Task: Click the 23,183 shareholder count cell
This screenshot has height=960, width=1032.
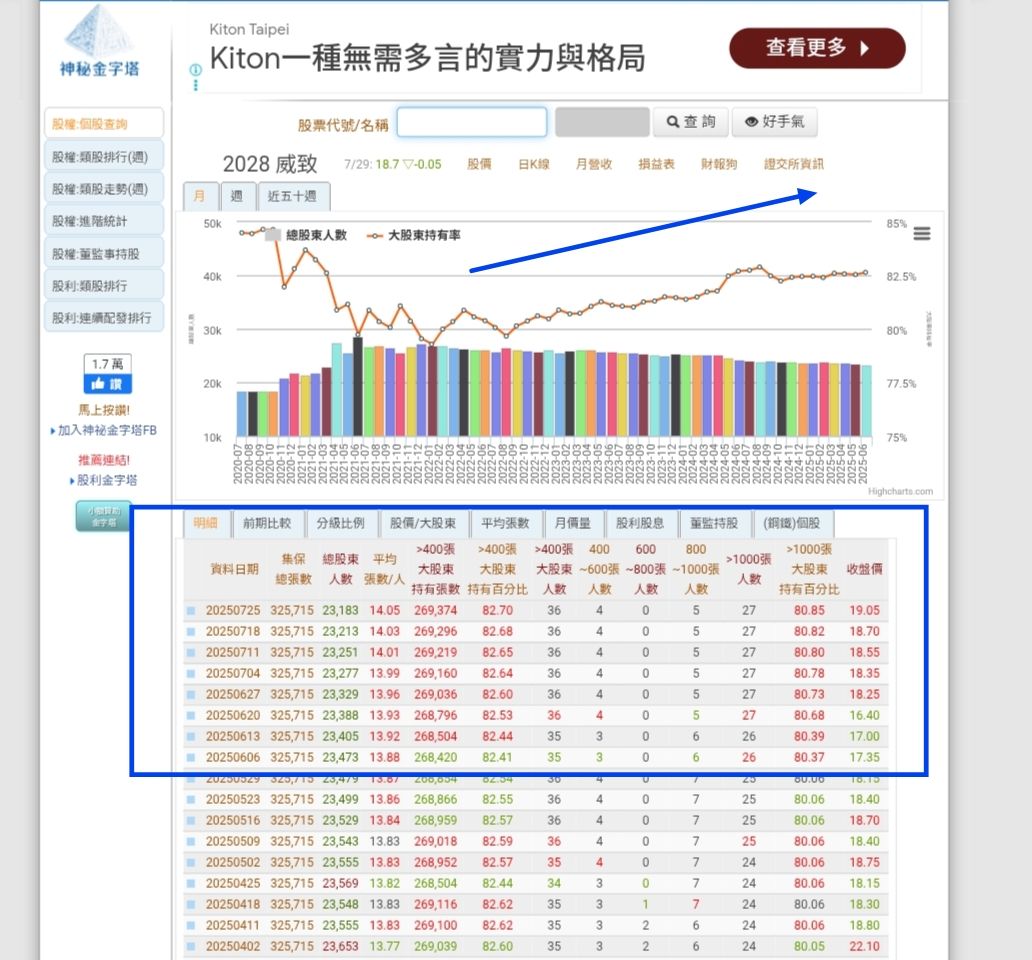Action: (340, 611)
